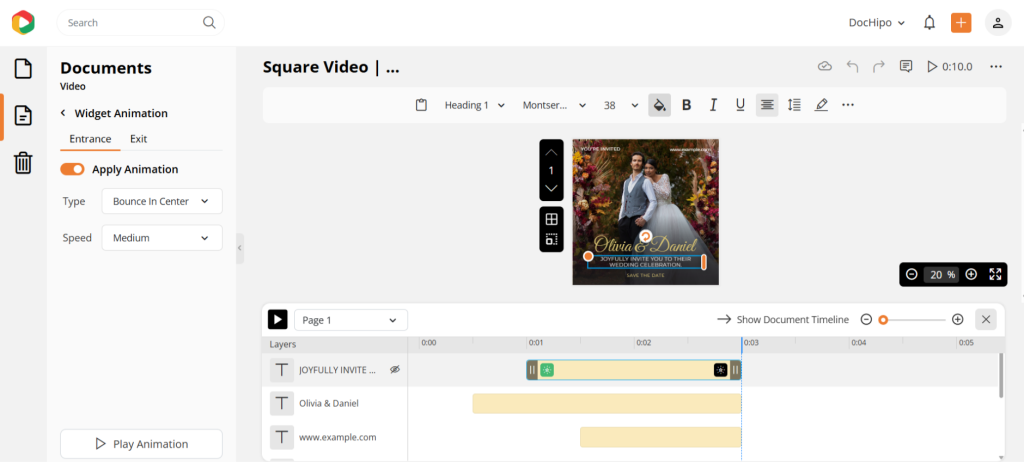This screenshot has height=463, width=1024.
Task: Toggle the Apply Animation switch
Action: [72, 169]
